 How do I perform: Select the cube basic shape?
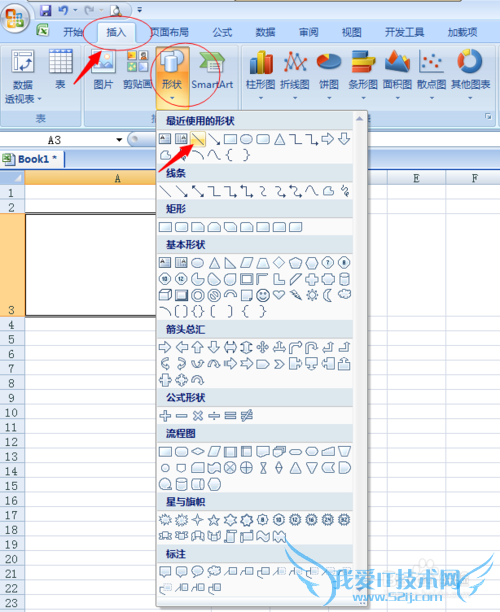165,295
